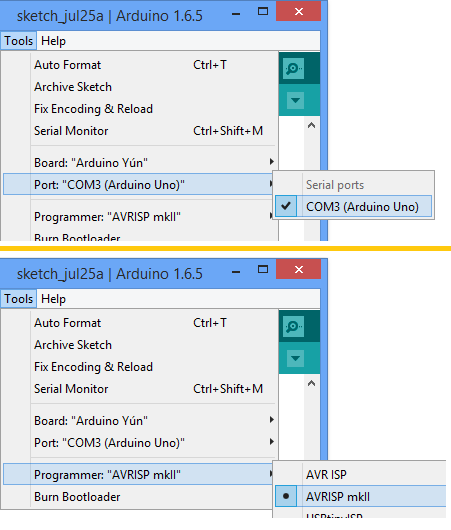
Task: Select AVR ISP programmer option
Action: [360, 475]
